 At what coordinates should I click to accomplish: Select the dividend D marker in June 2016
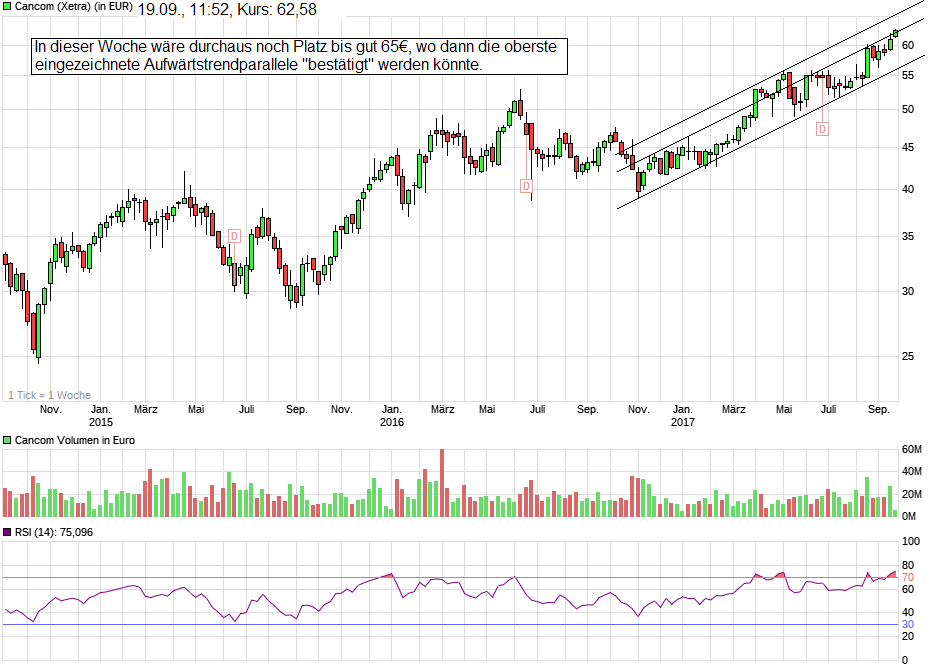tap(526, 186)
